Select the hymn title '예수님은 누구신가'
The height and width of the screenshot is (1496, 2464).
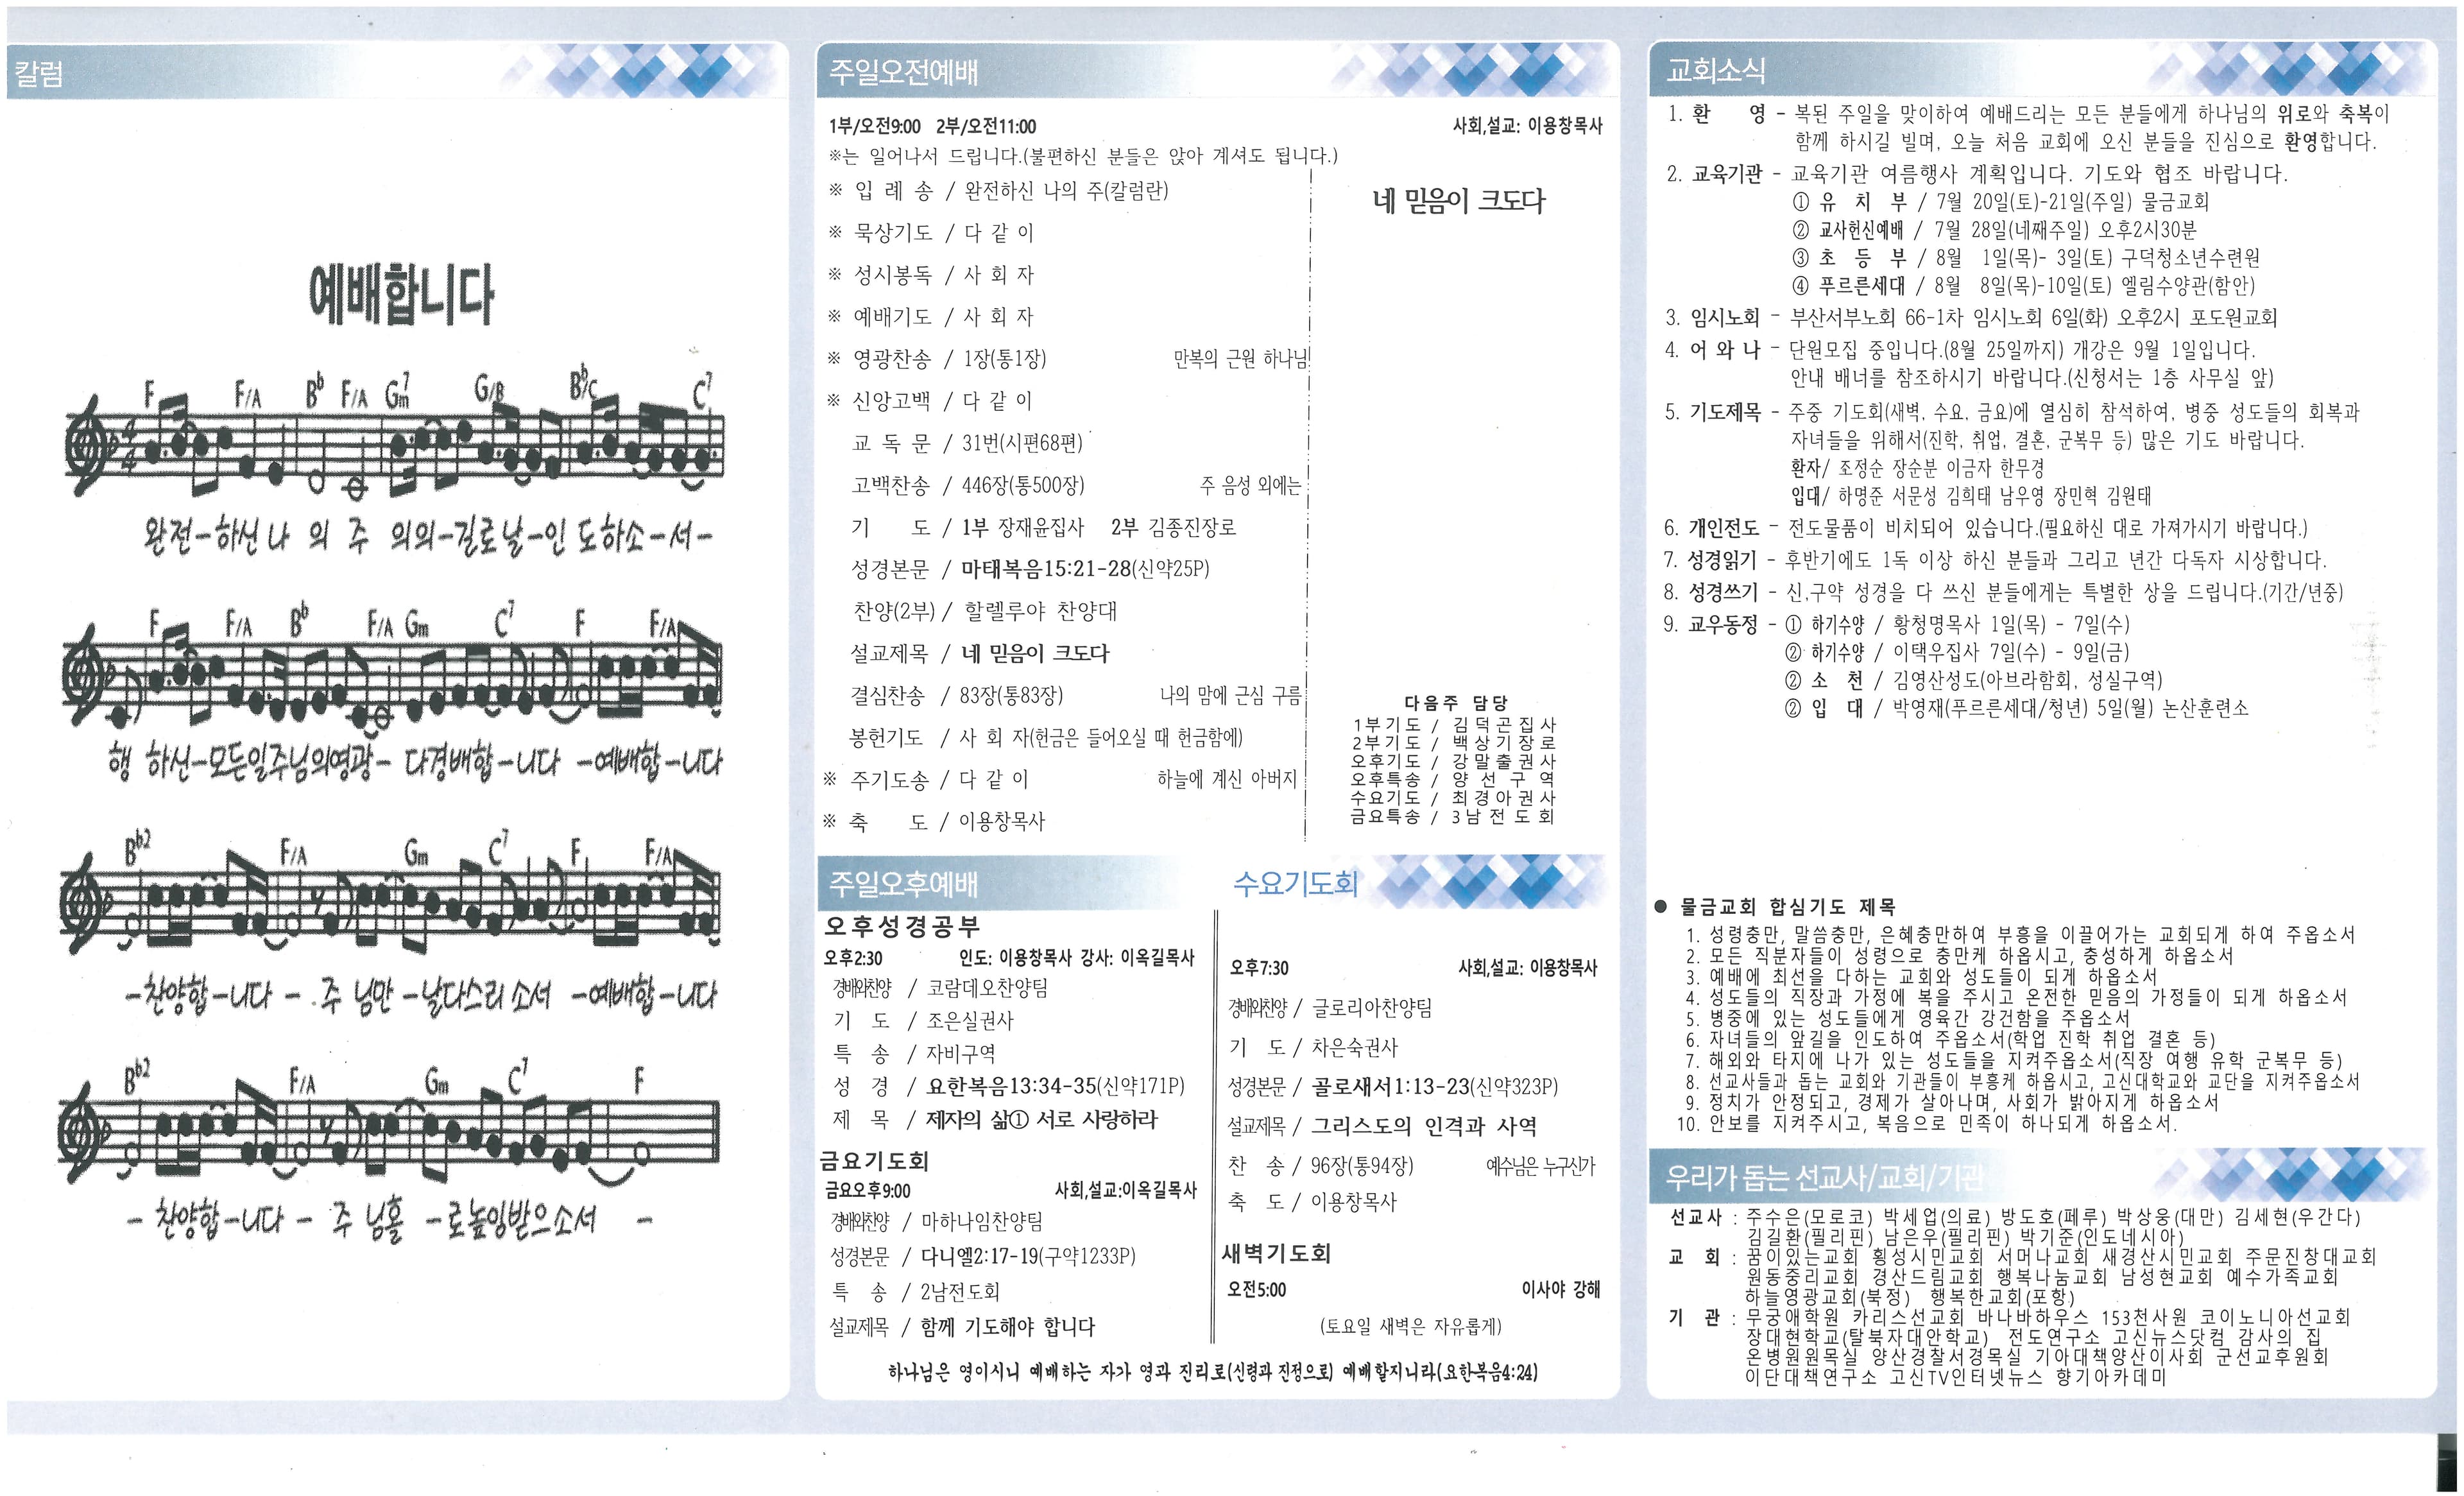[x=1541, y=1166]
